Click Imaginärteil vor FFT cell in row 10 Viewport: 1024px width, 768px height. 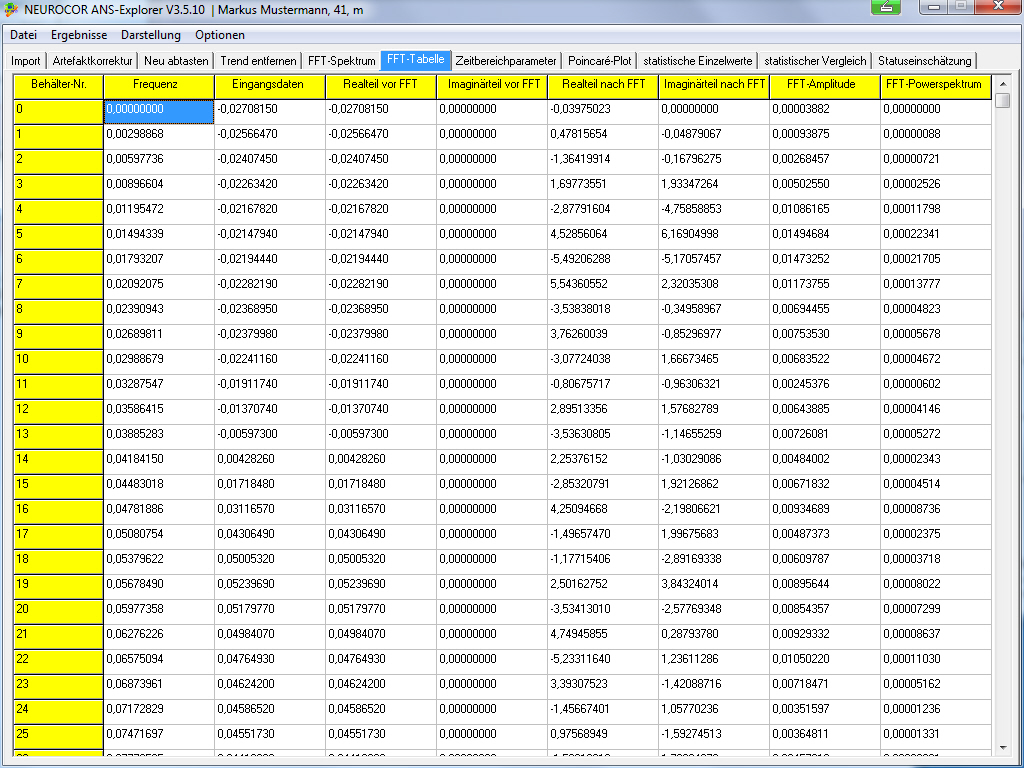click(492, 362)
